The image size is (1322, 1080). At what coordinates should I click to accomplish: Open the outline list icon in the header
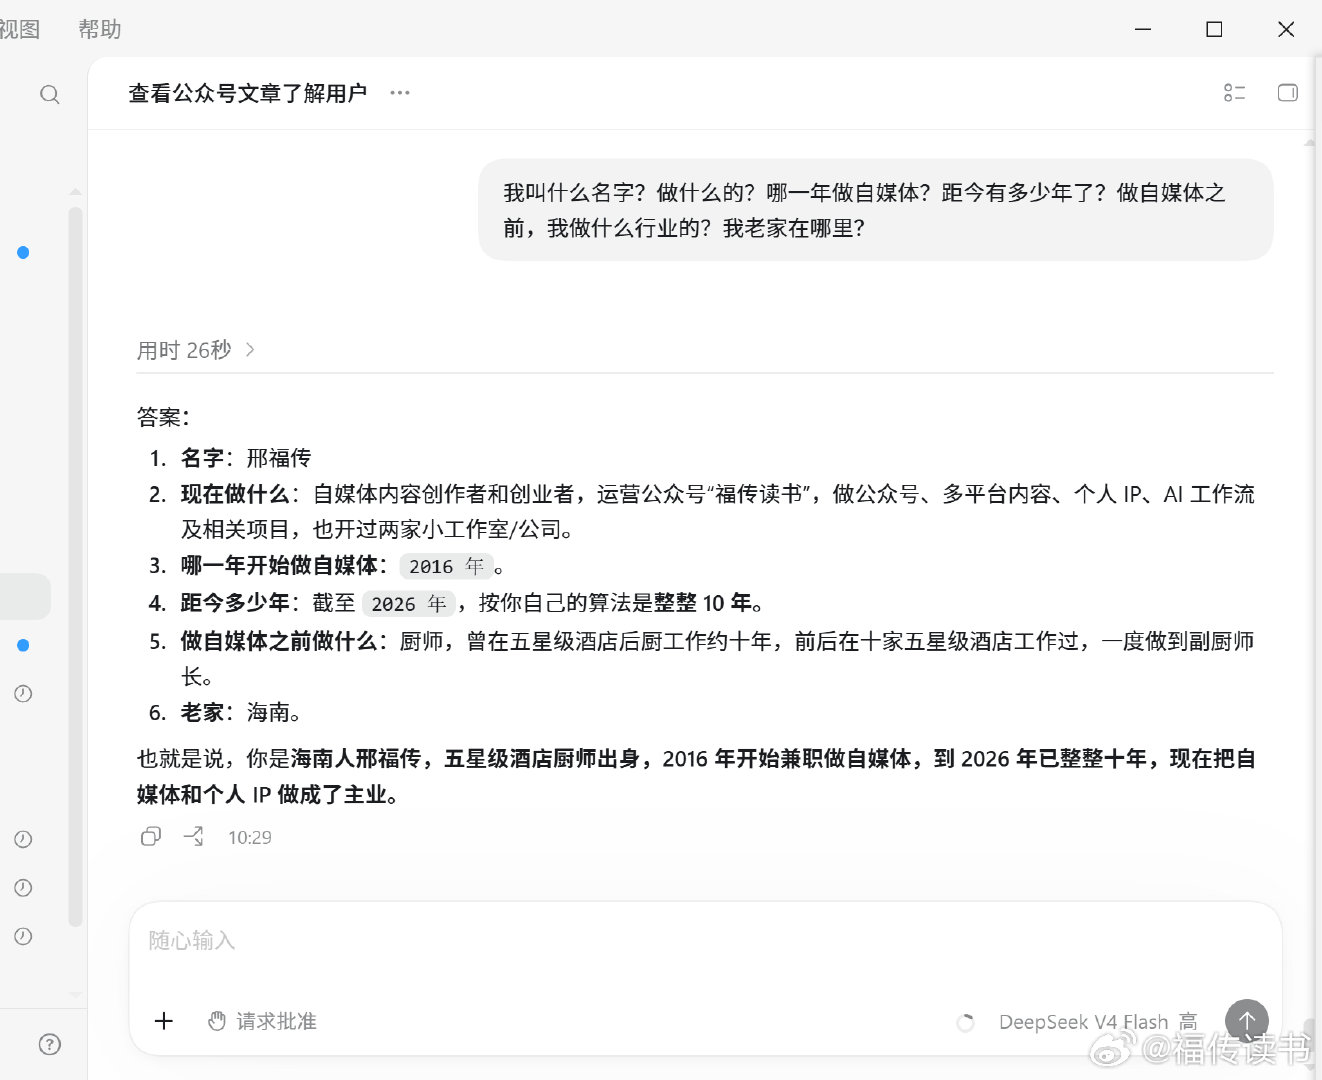pos(1235,93)
